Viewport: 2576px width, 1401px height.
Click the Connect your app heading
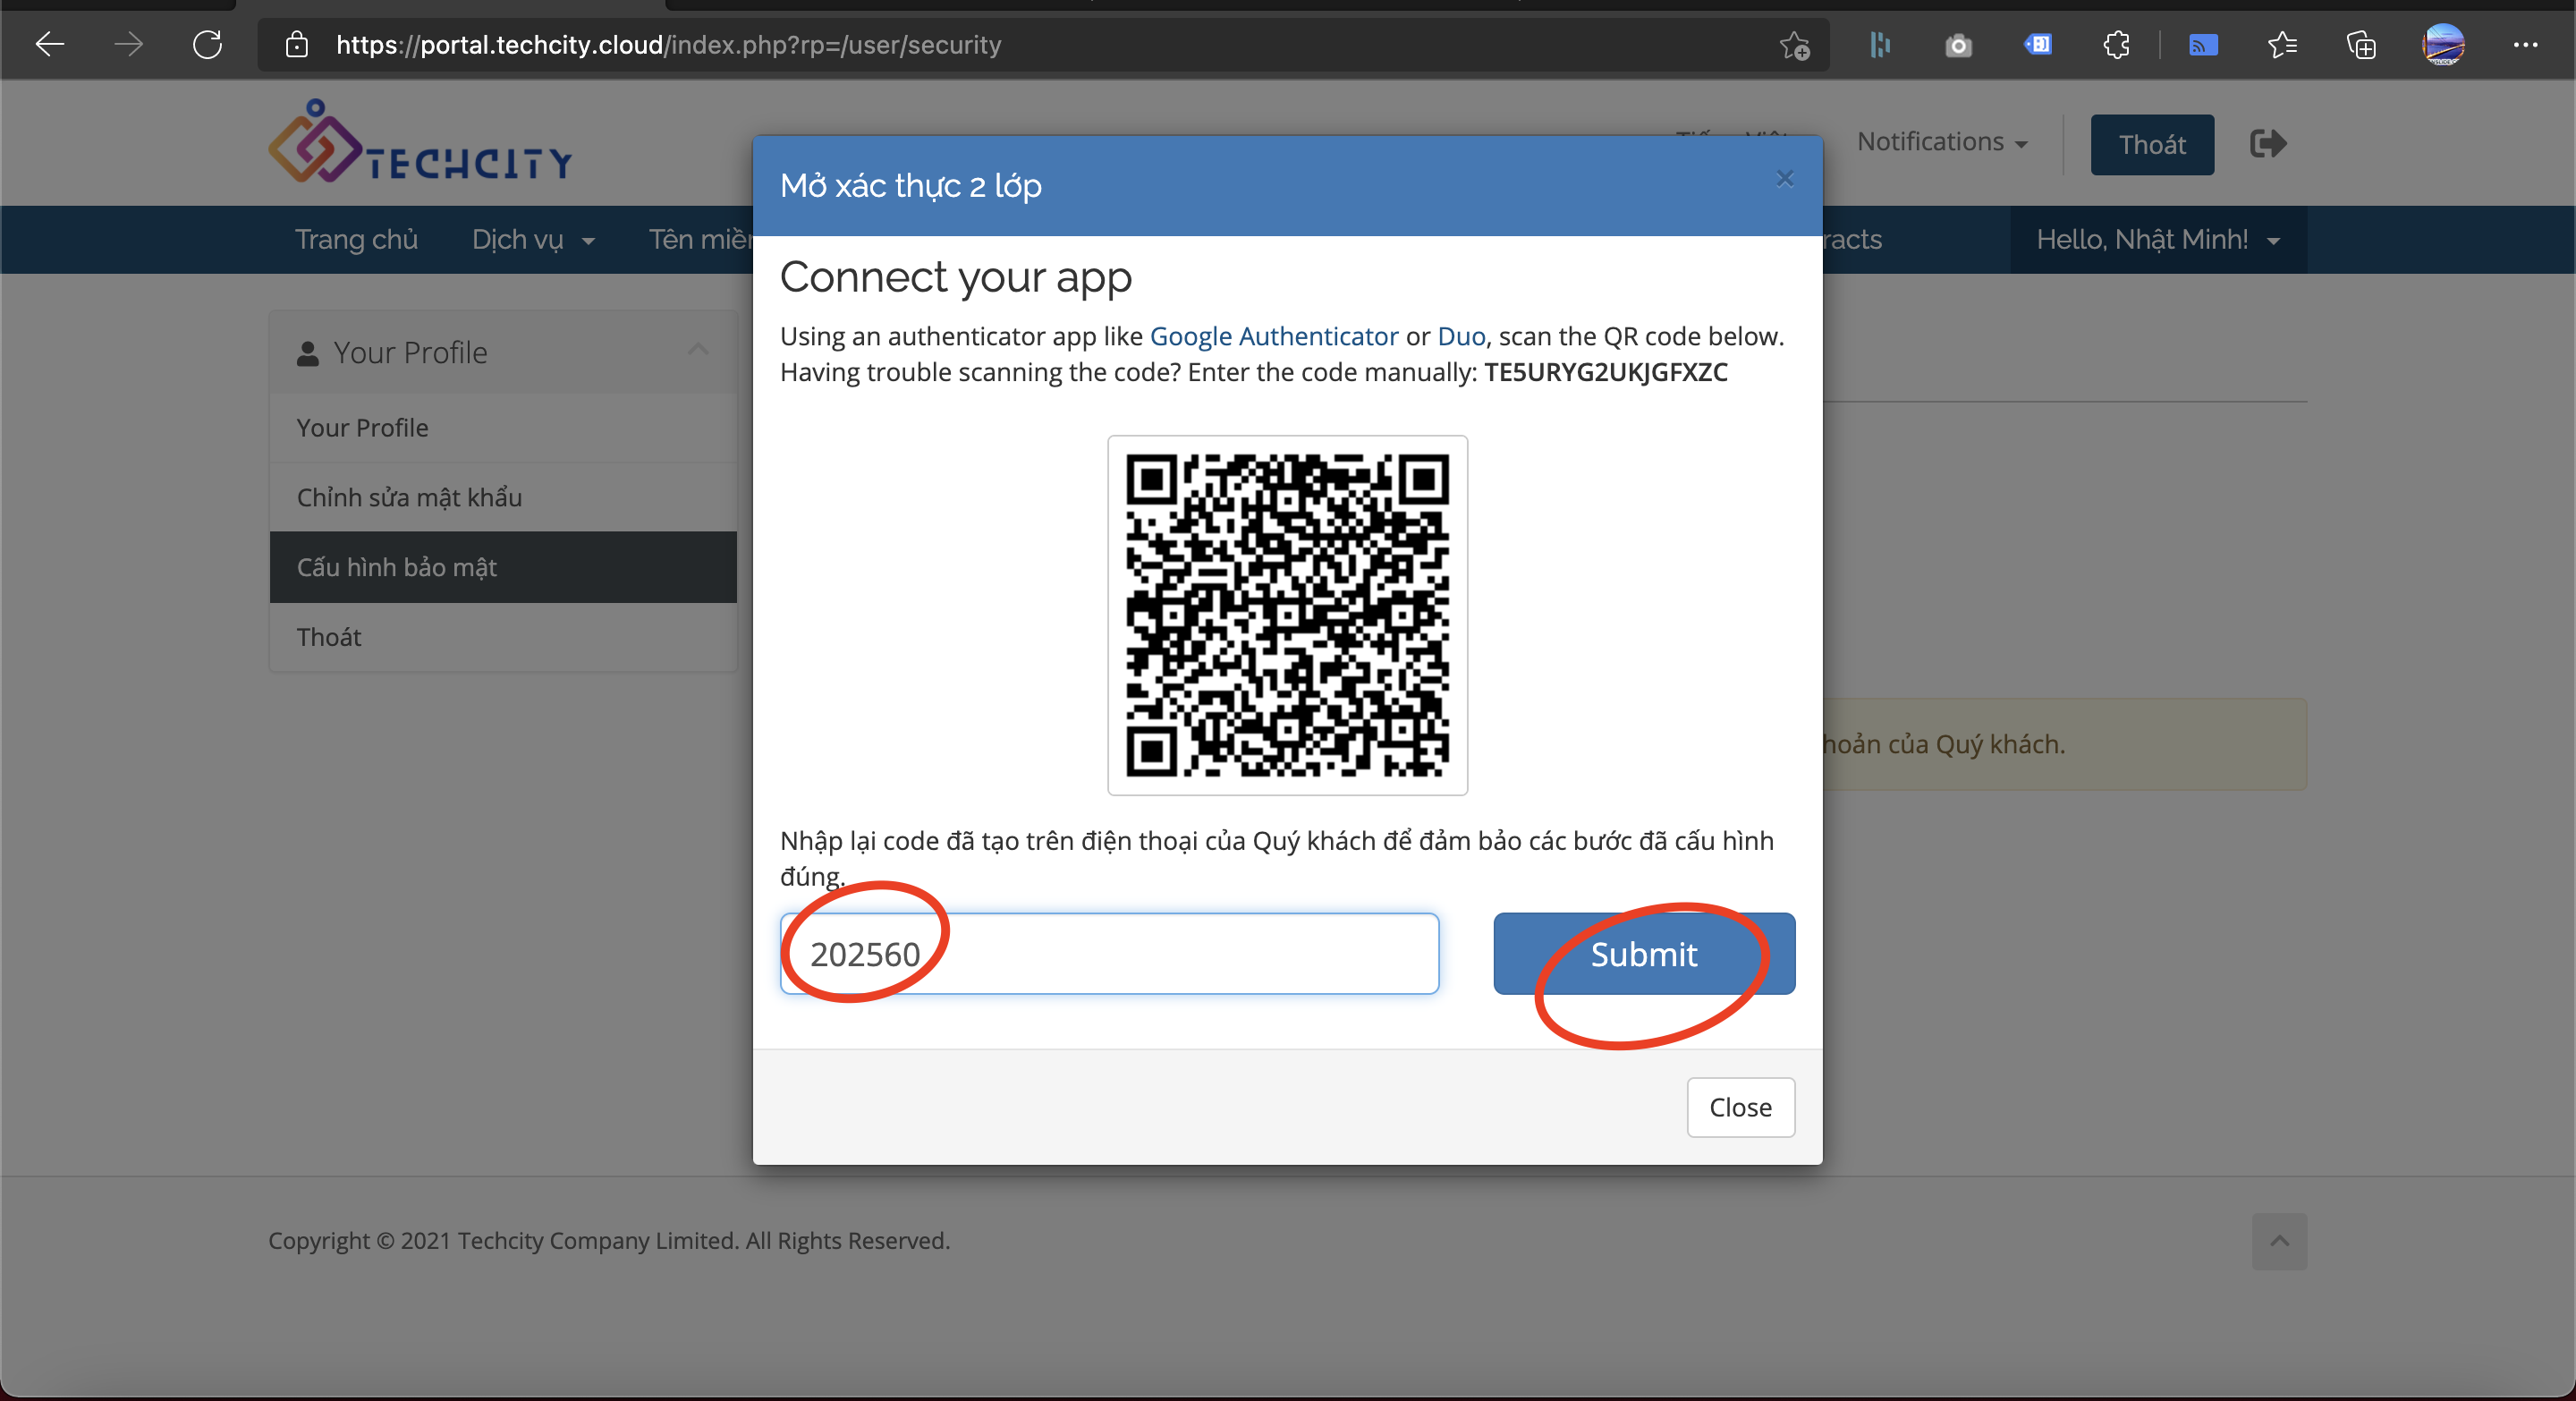[x=955, y=277]
